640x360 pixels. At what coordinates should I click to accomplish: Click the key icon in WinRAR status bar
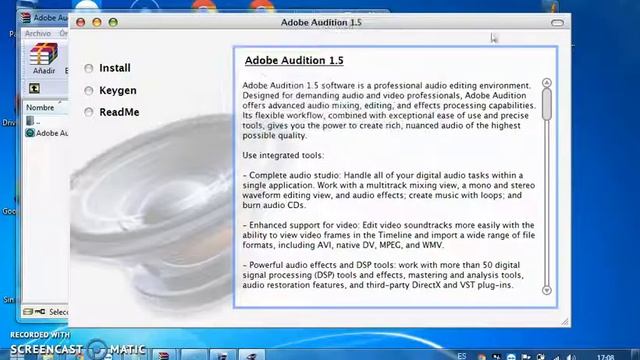click(40, 312)
